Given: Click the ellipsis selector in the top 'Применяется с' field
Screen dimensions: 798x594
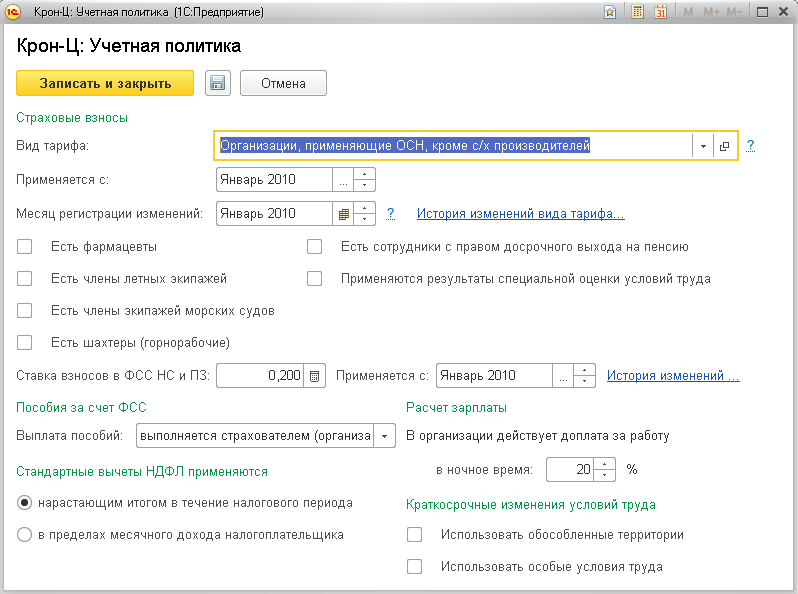Looking at the screenshot, I should tap(344, 180).
